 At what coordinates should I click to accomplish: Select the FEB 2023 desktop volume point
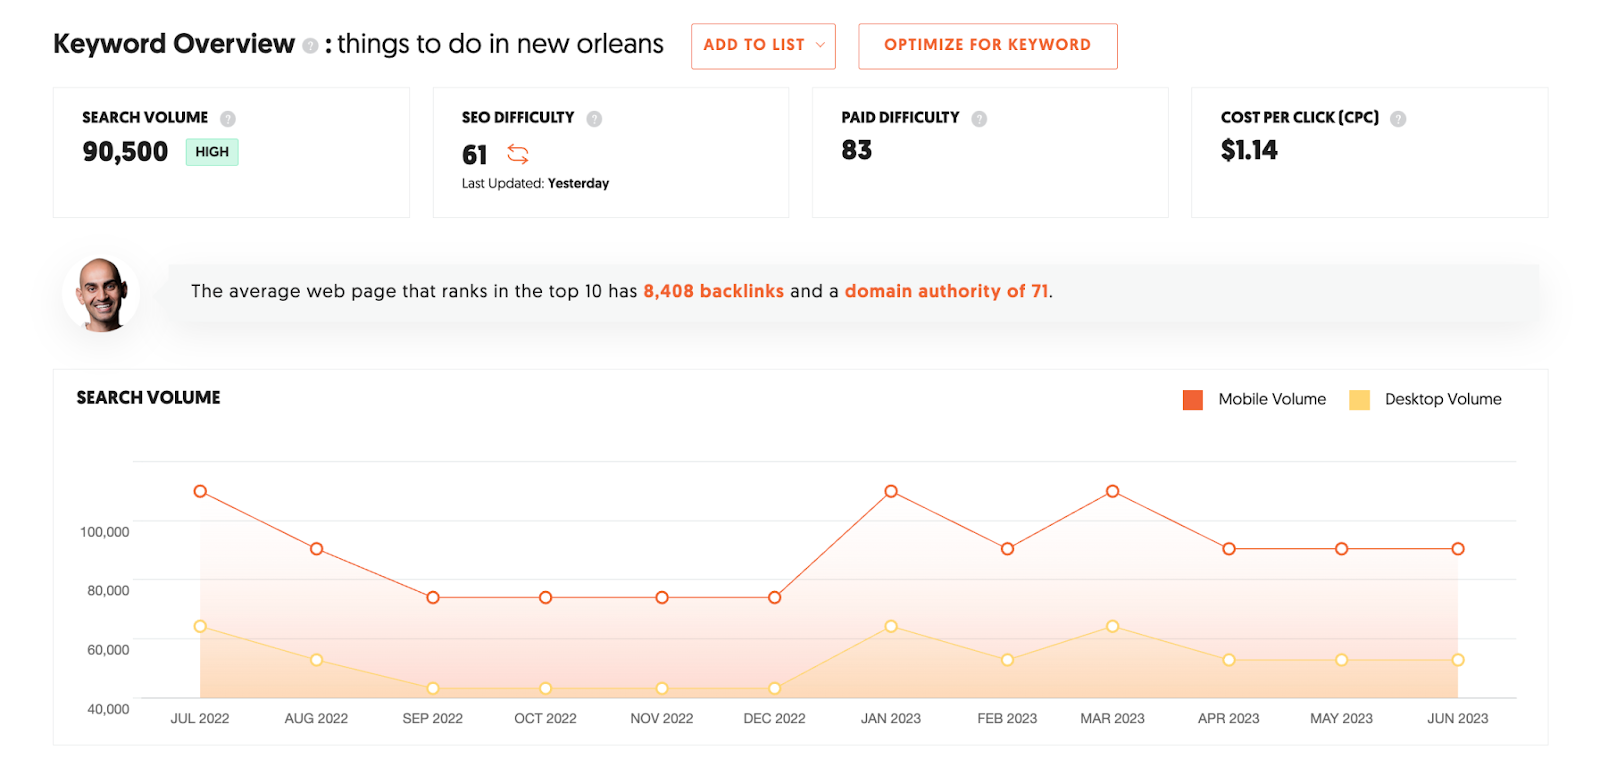(x=1007, y=660)
